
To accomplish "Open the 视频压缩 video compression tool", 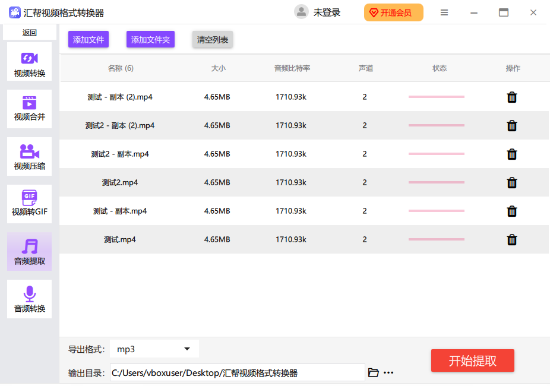I will [29, 157].
